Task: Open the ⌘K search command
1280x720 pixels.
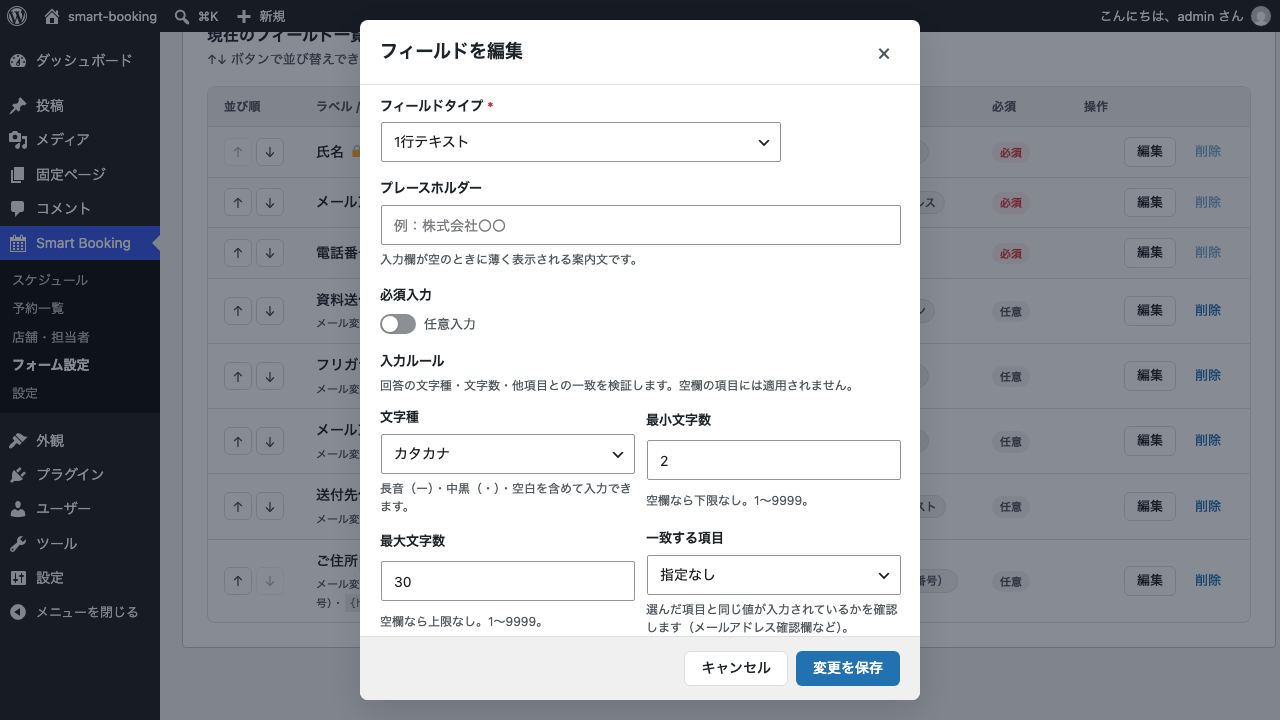Action: click(x=196, y=16)
